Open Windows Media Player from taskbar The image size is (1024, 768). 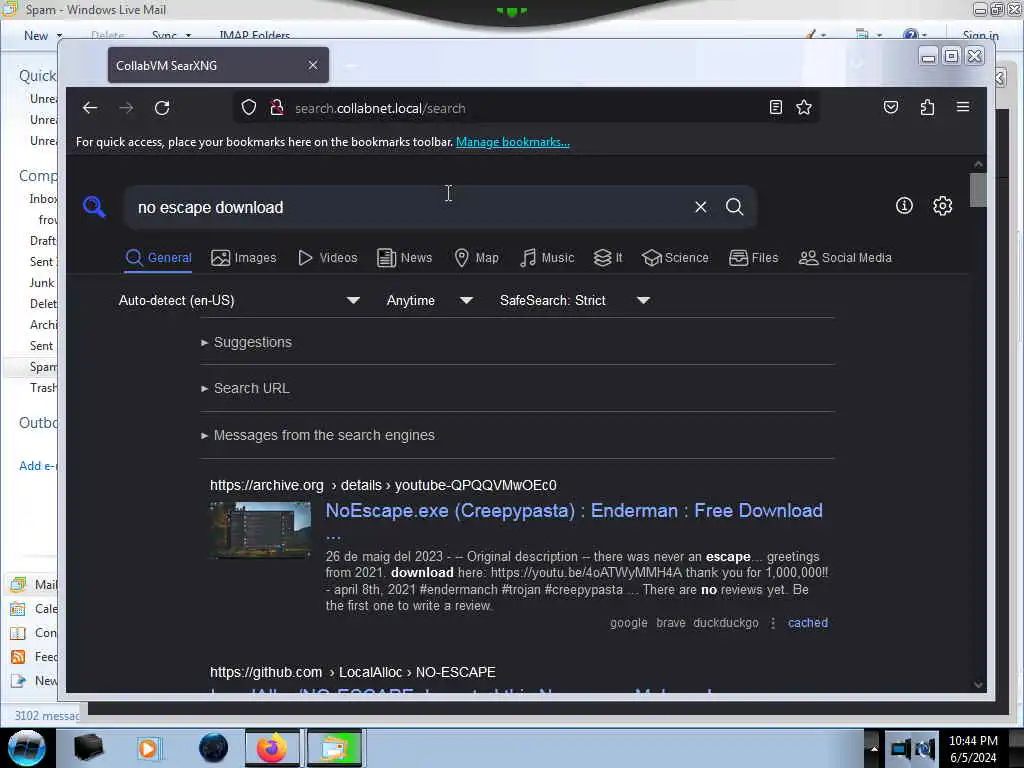pyautogui.click(x=148, y=748)
